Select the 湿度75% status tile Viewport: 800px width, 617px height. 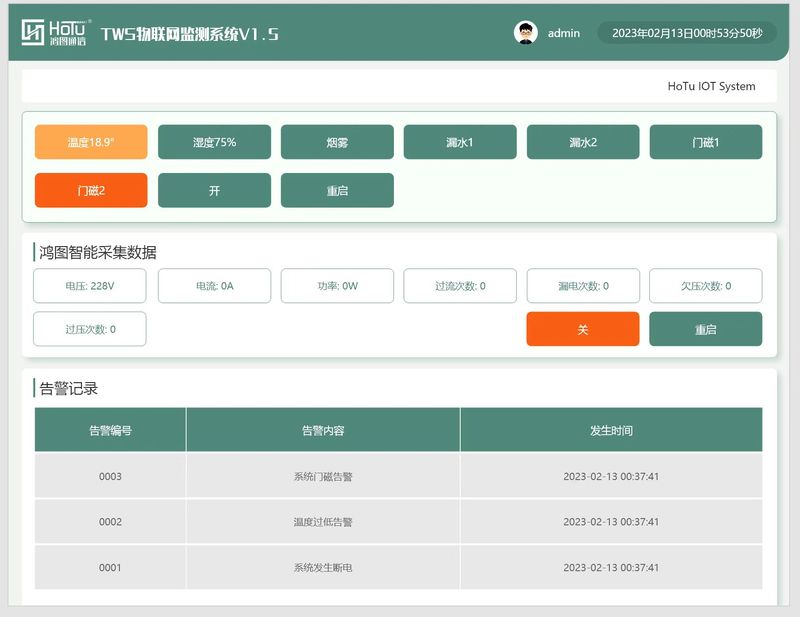pyautogui.click(x=214, y=142)
